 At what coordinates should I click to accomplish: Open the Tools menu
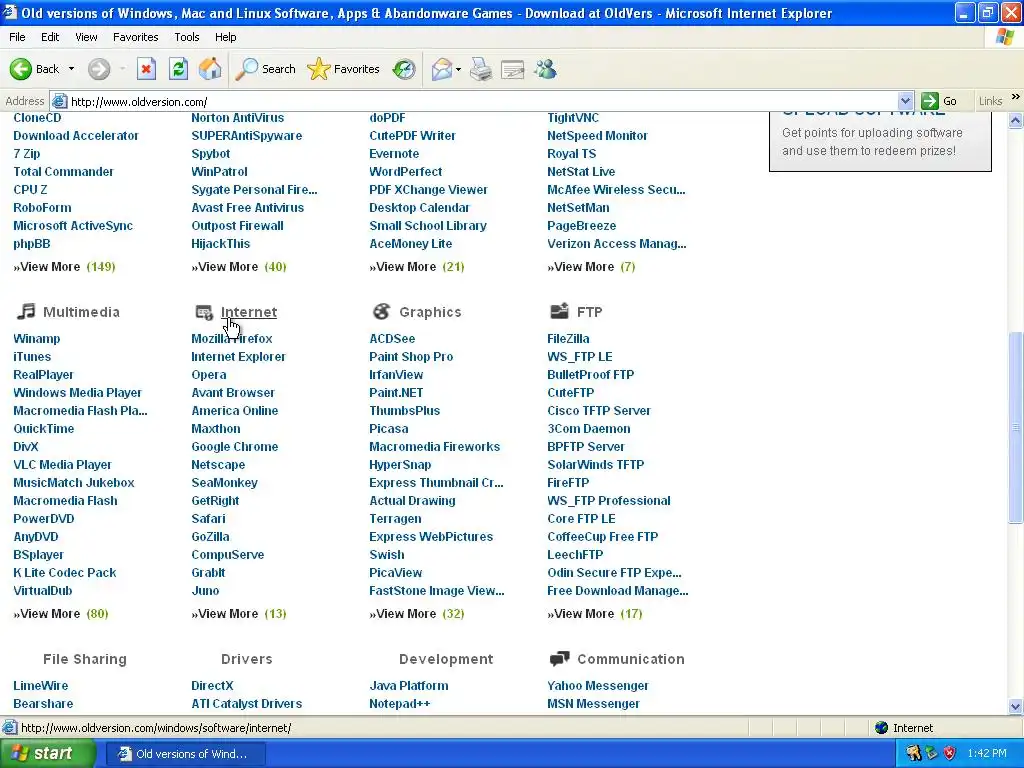(187, 37)
